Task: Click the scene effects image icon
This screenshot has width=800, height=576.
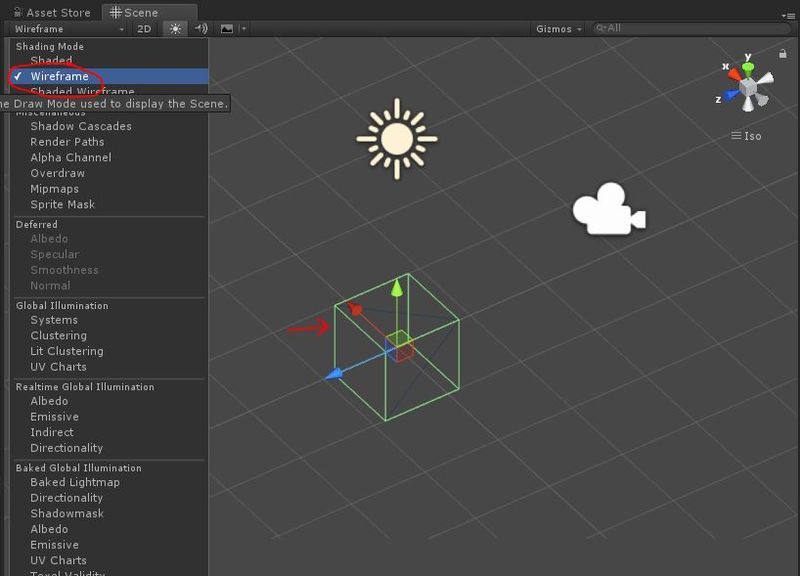Action: [227, 29]
